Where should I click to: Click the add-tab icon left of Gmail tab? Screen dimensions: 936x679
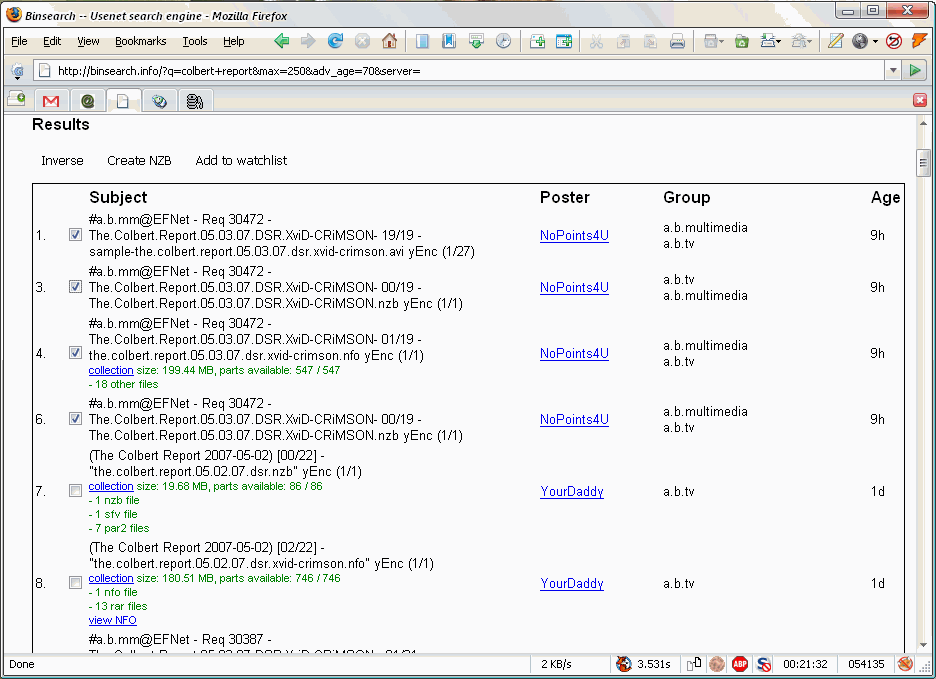(16, 99)
